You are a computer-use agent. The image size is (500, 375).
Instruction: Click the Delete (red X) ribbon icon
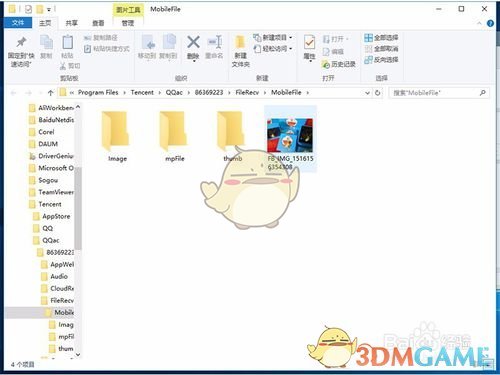[193, 43]
